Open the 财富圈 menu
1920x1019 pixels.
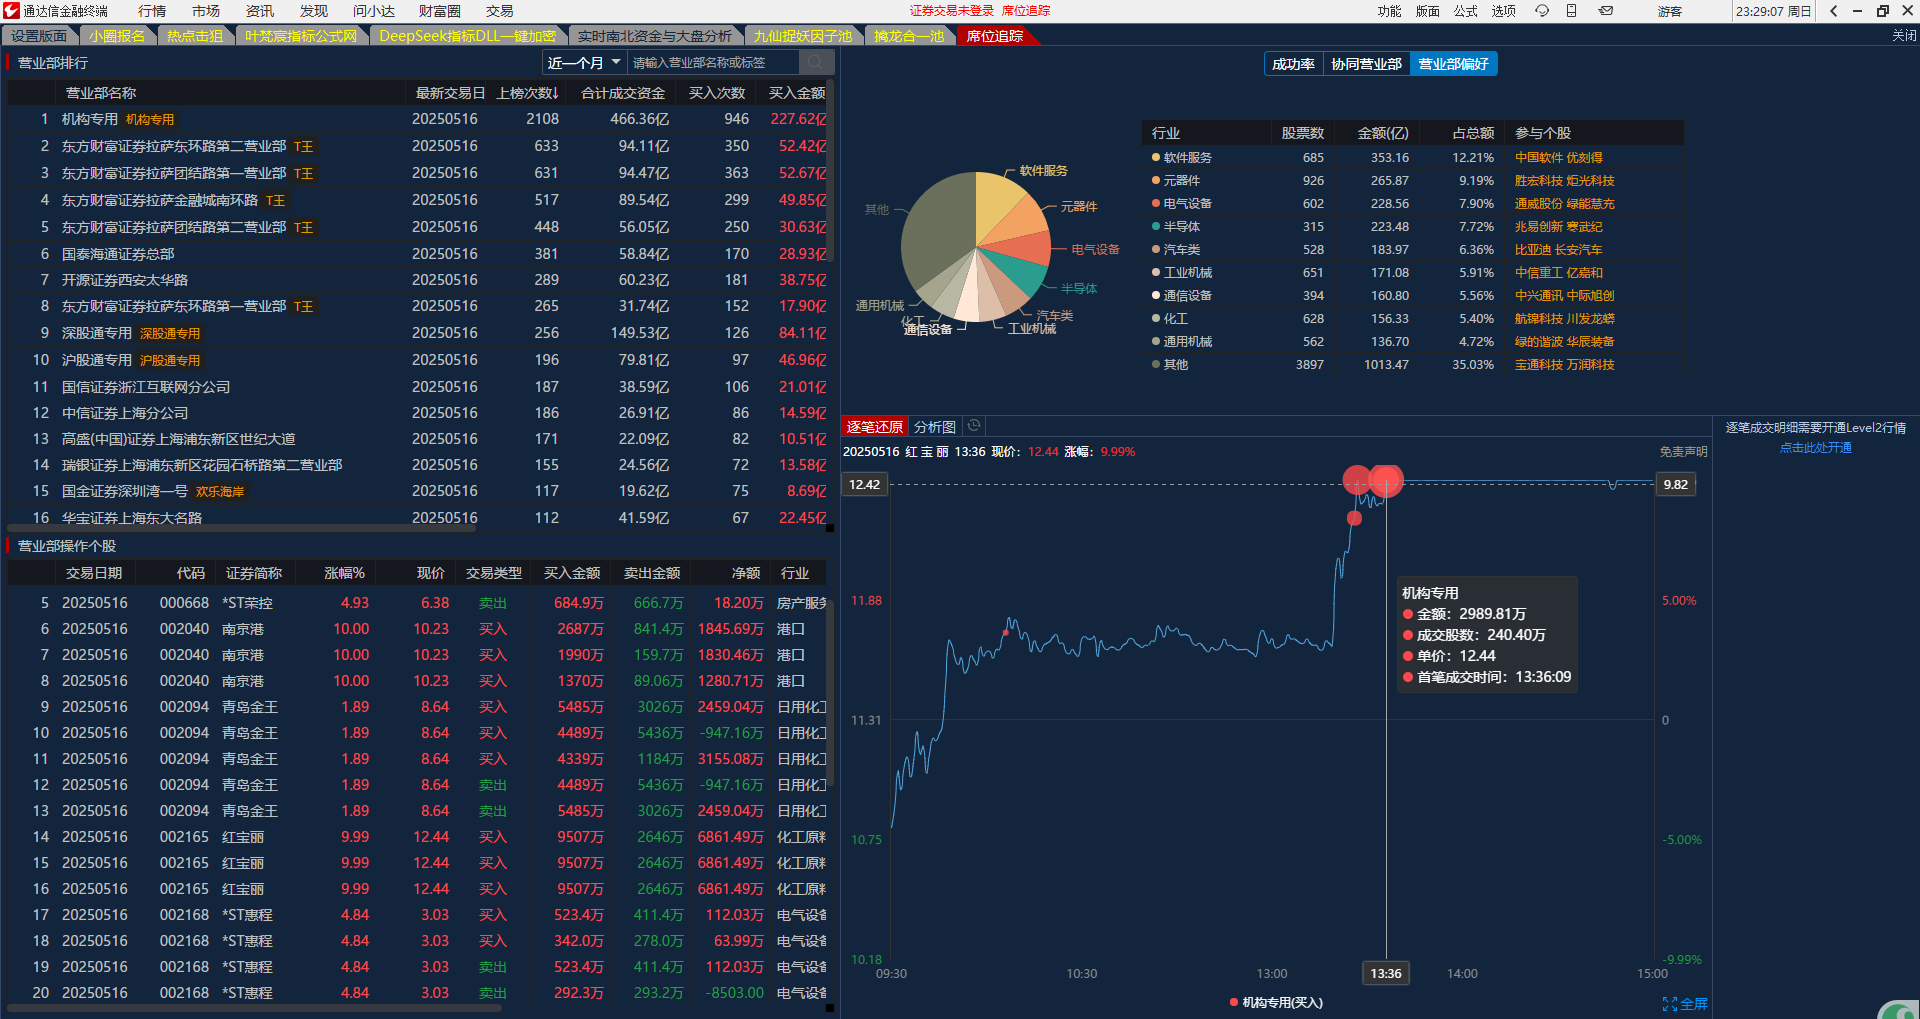click(440, 11)
